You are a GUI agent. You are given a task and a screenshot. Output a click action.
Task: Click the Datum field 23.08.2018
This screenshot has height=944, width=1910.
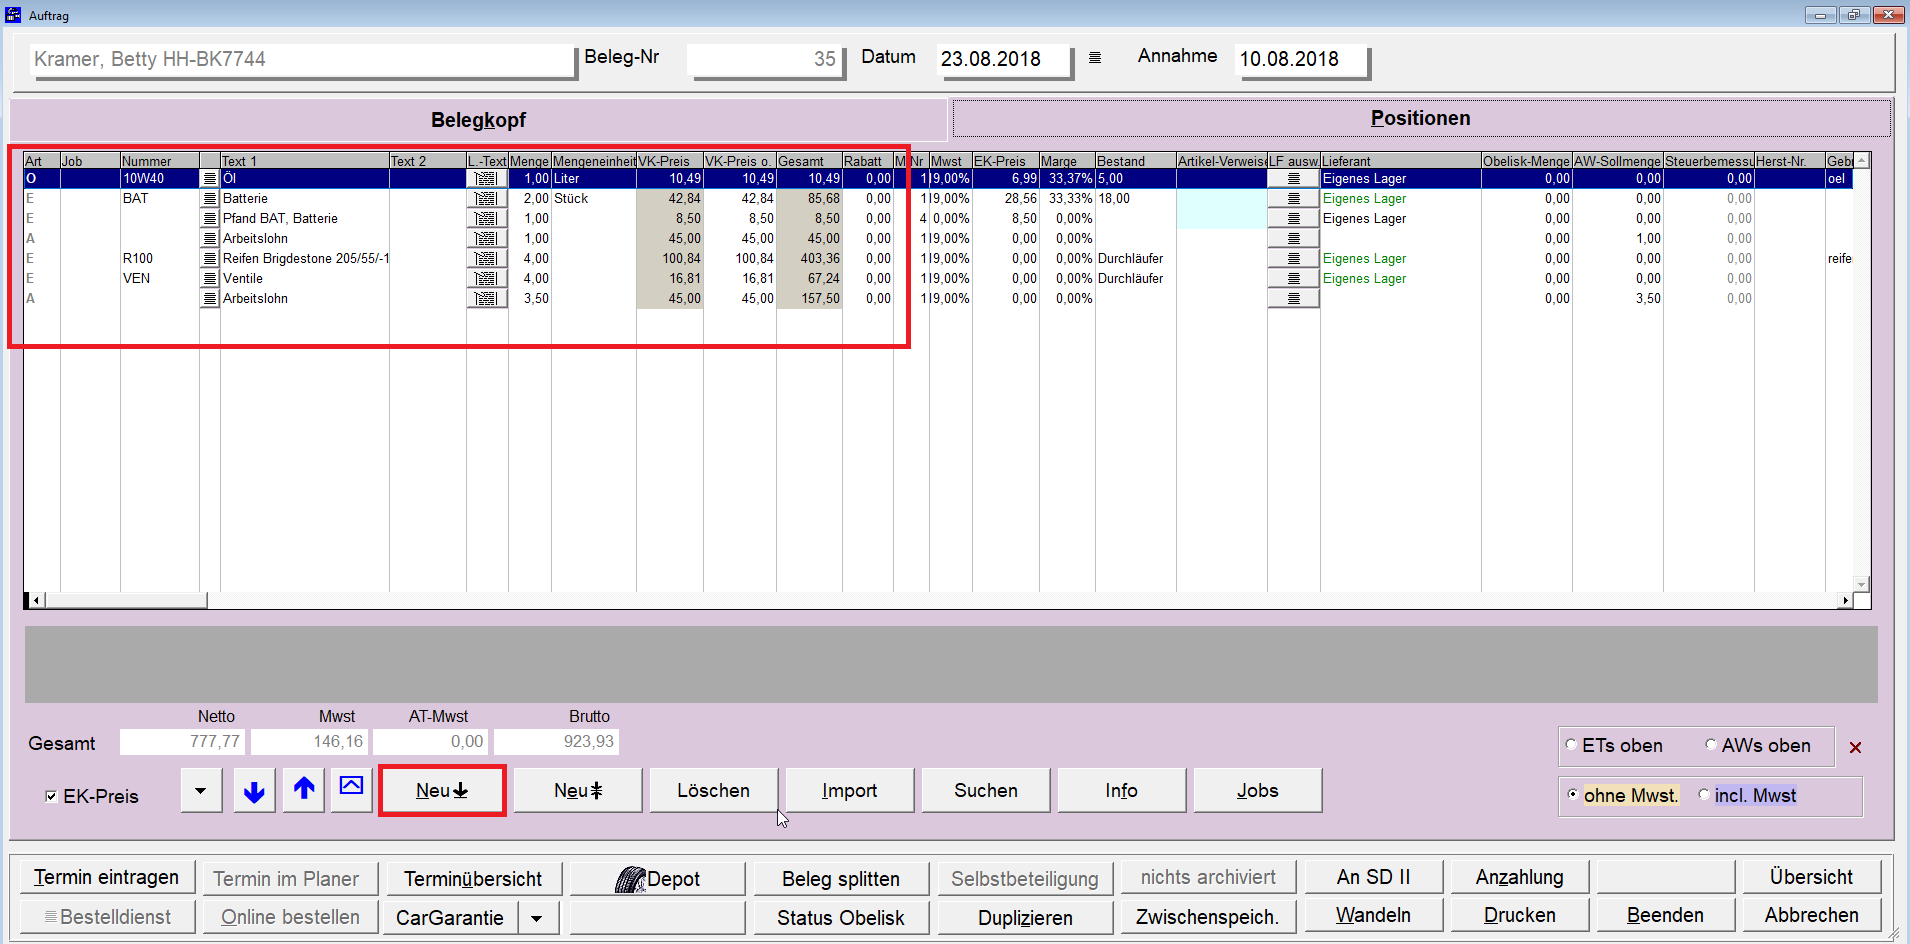pyautogui.click(x=1003, y=60)
